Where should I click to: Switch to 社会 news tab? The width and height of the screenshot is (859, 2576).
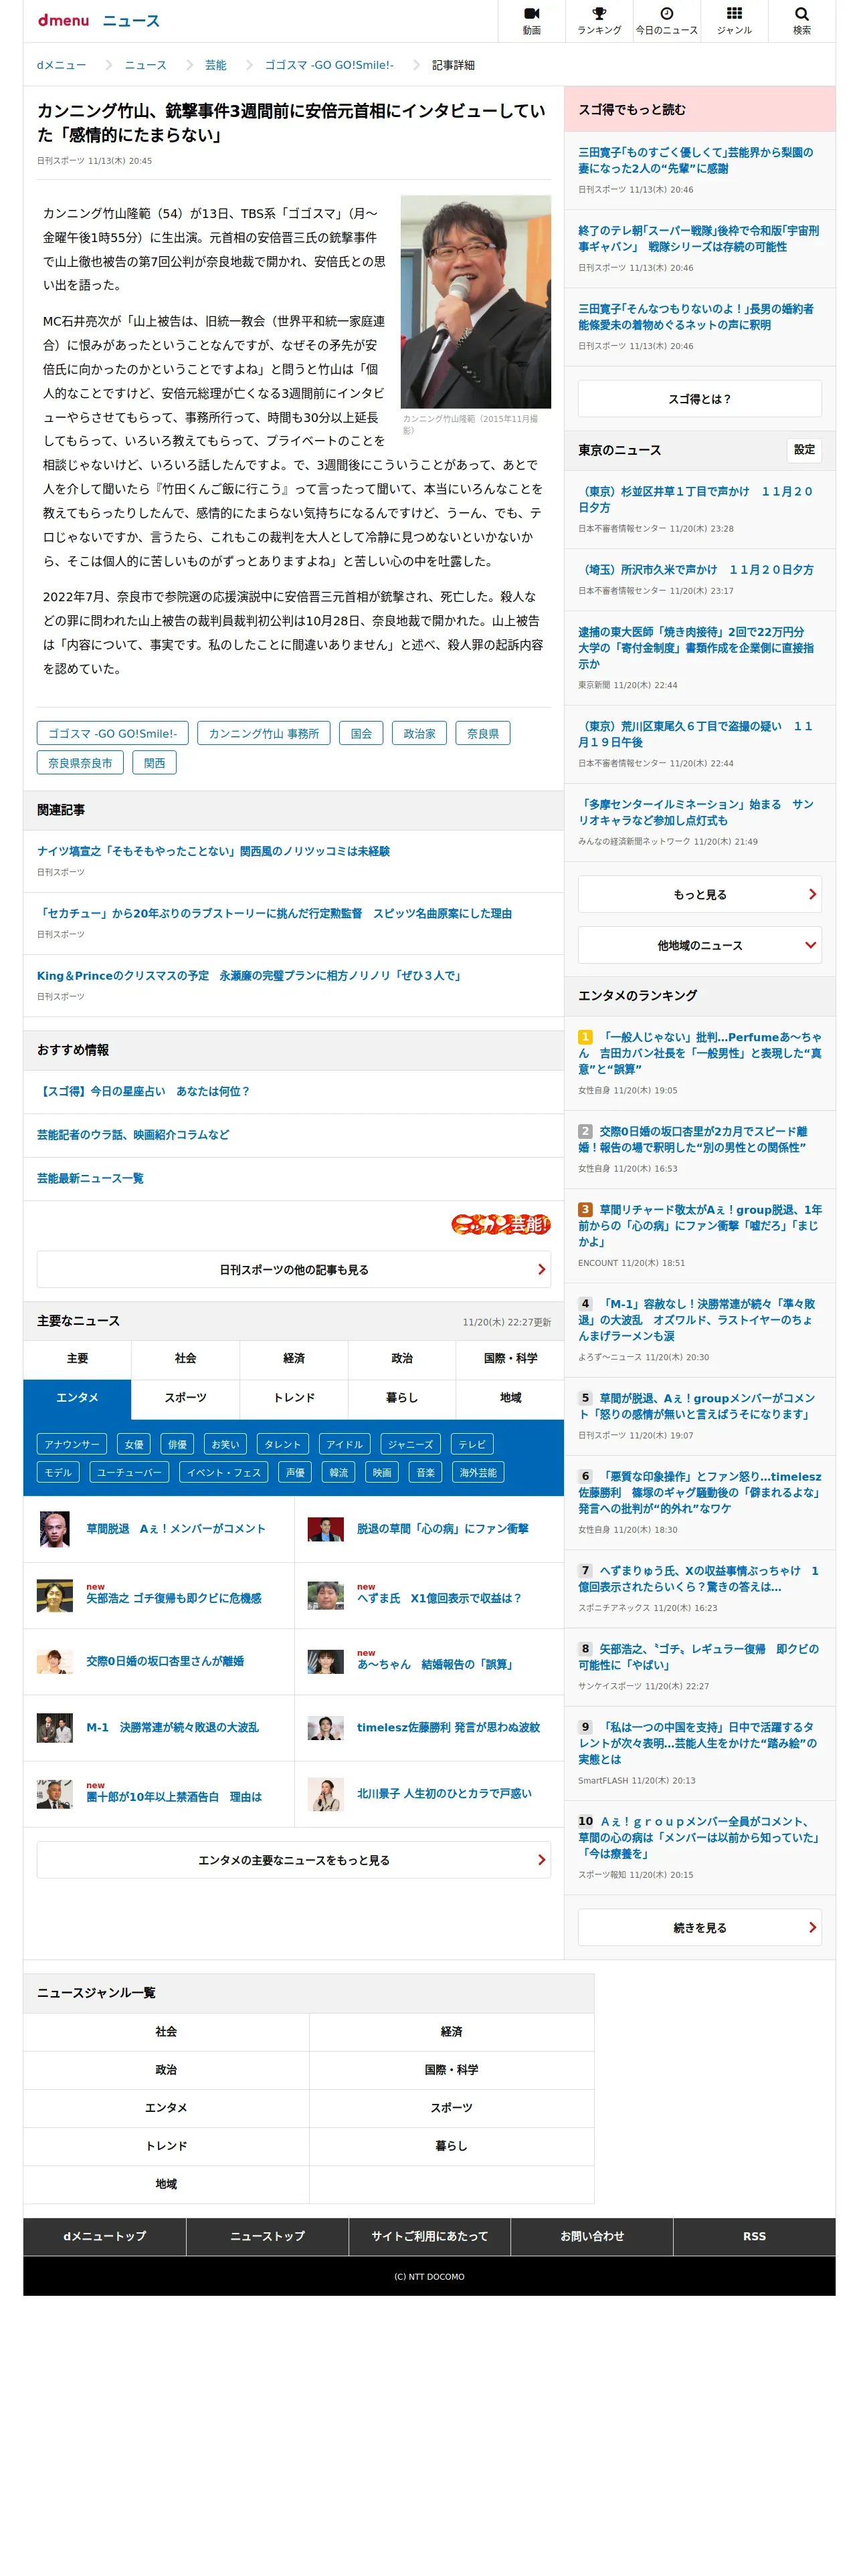pyautogui.click(x=185, y=1358)
